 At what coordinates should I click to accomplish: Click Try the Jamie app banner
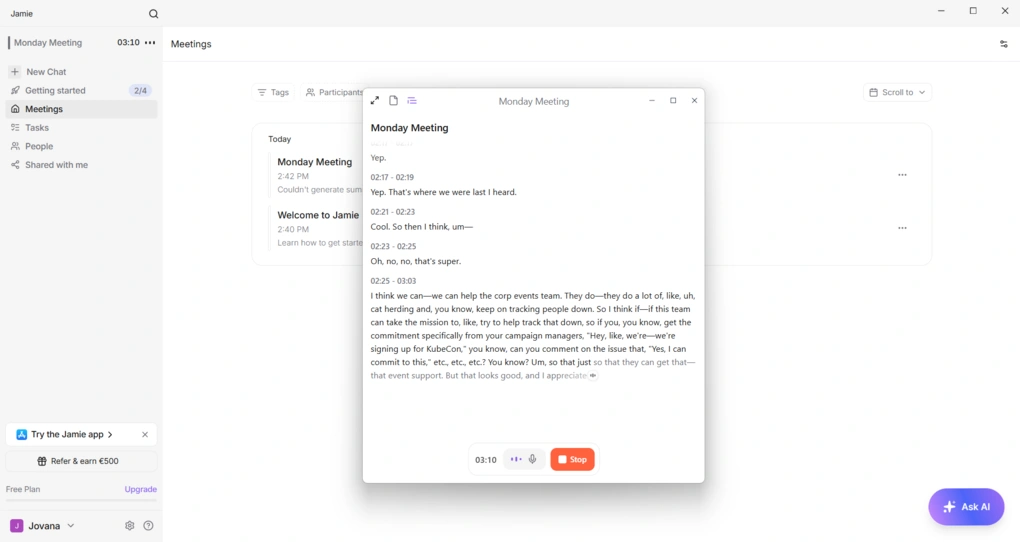[x=72, y=434]
